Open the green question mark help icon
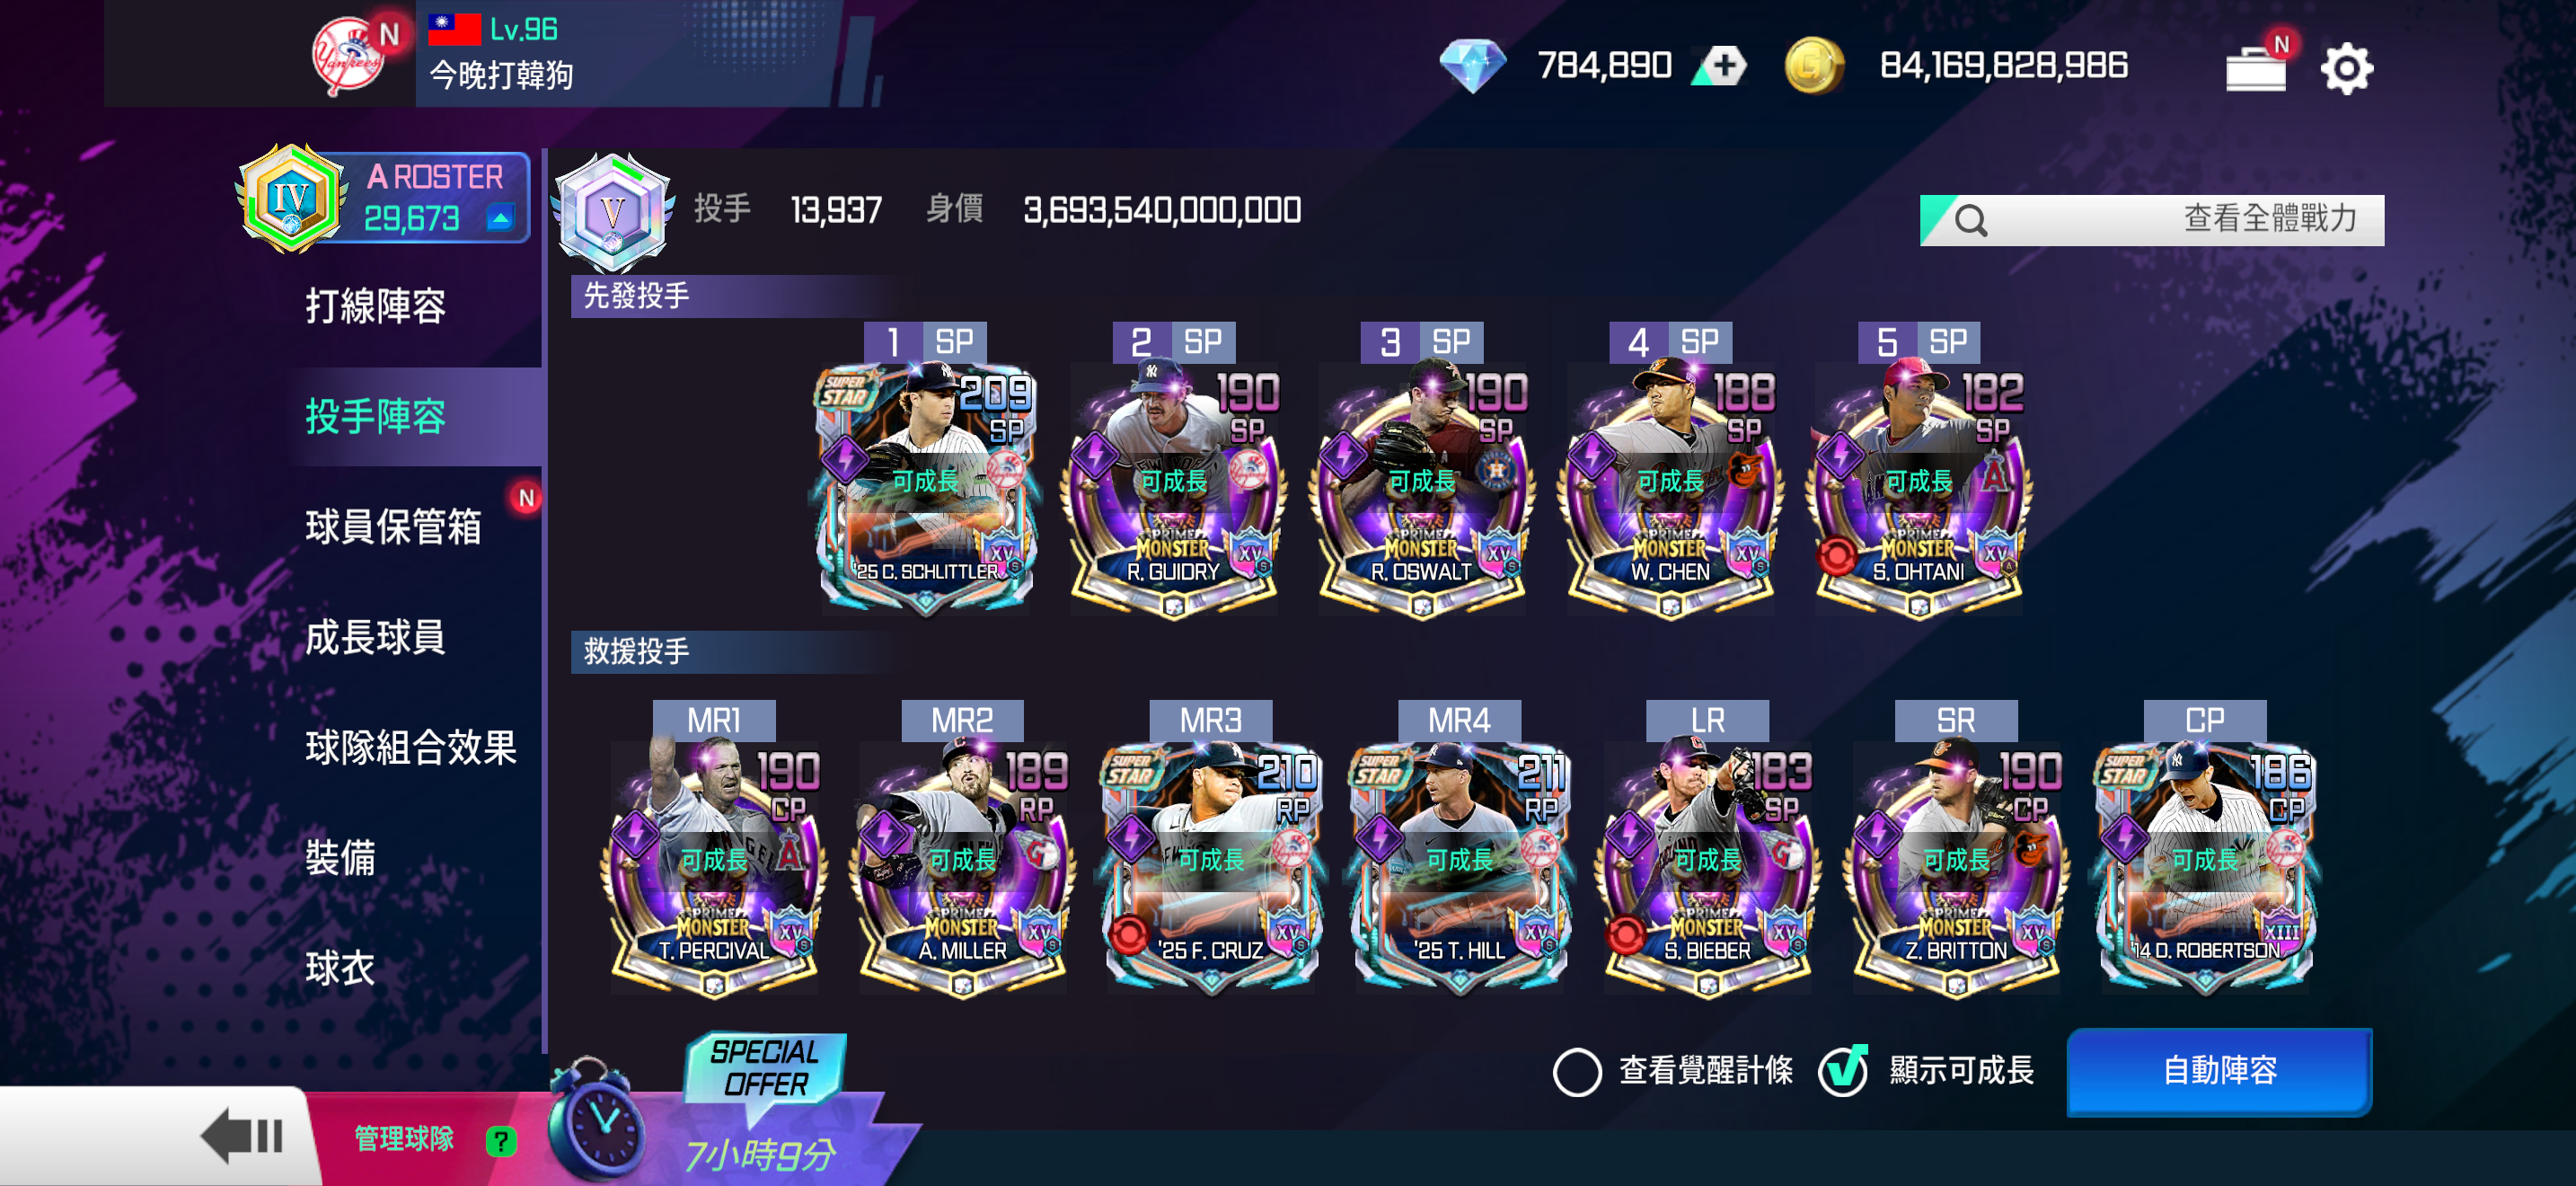This screenshot has width=2576, height=1186. point(500,1140)
